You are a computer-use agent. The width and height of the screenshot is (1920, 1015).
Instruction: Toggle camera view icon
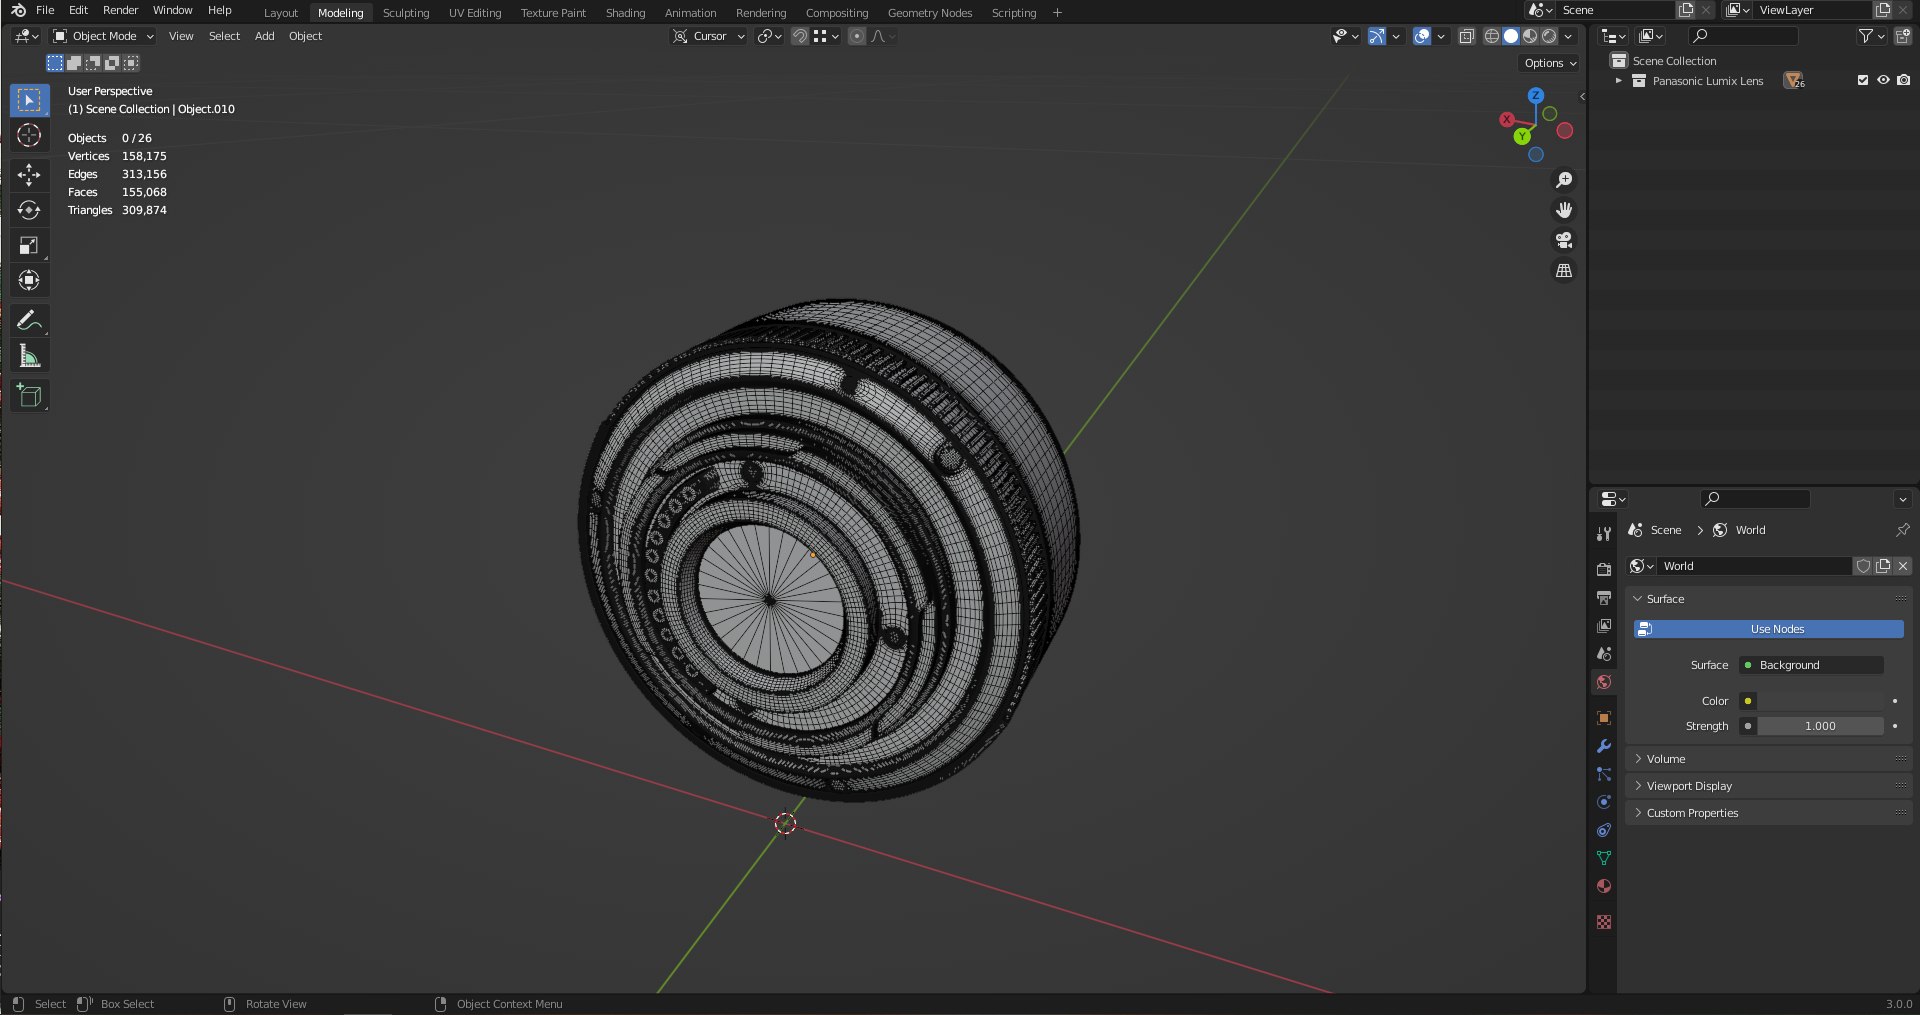(1564, 240)
